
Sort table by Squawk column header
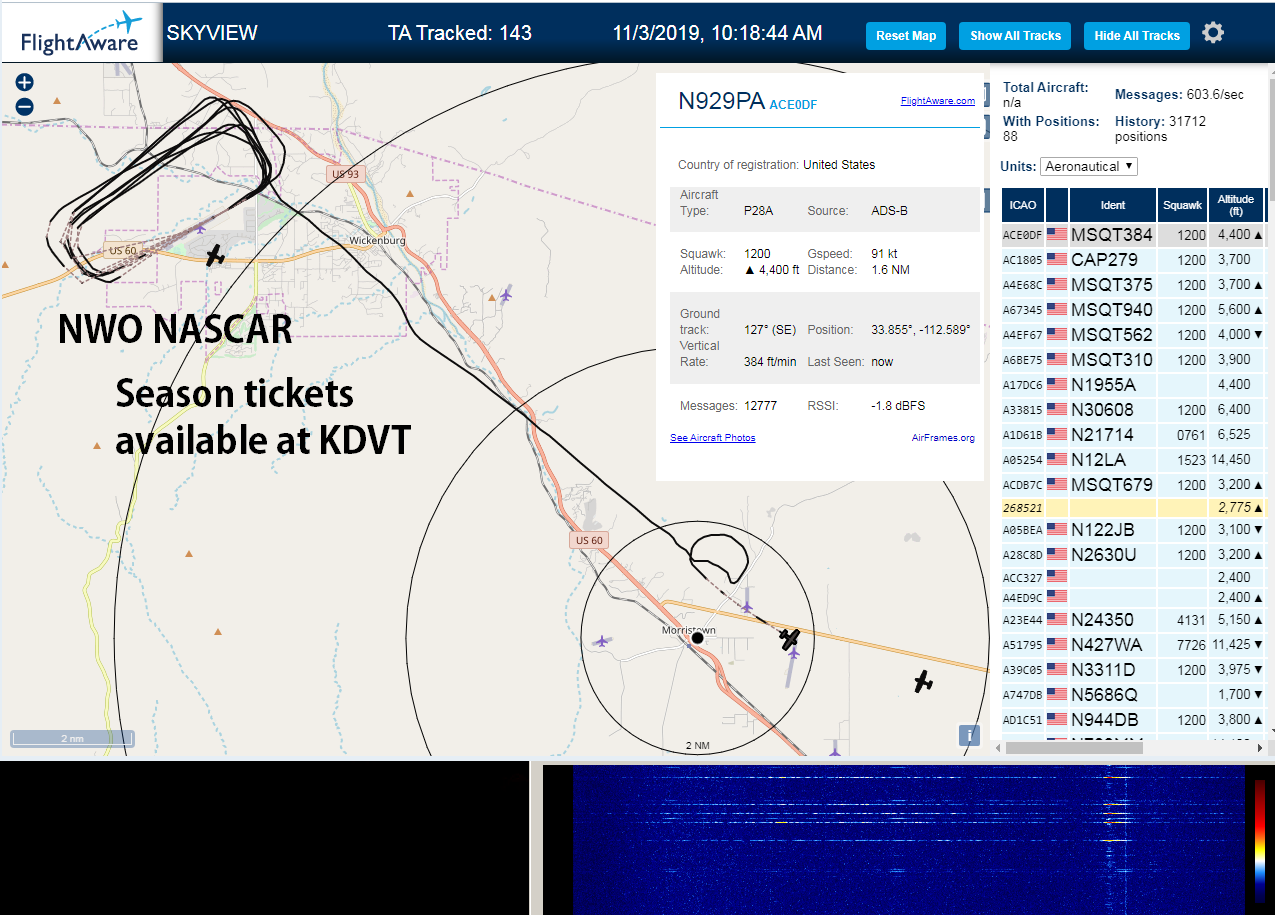1182,205
